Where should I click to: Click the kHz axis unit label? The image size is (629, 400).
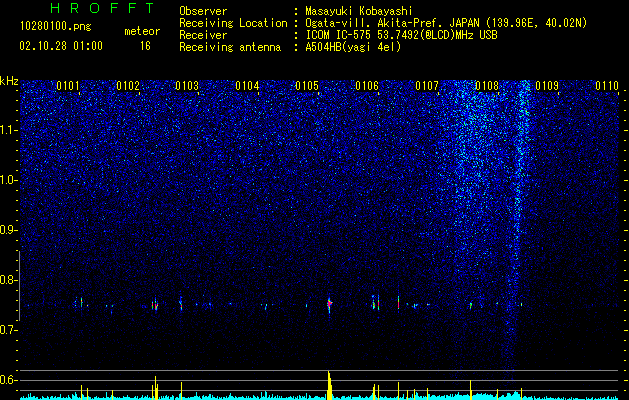pyautogui.click(x=9, y=81)
